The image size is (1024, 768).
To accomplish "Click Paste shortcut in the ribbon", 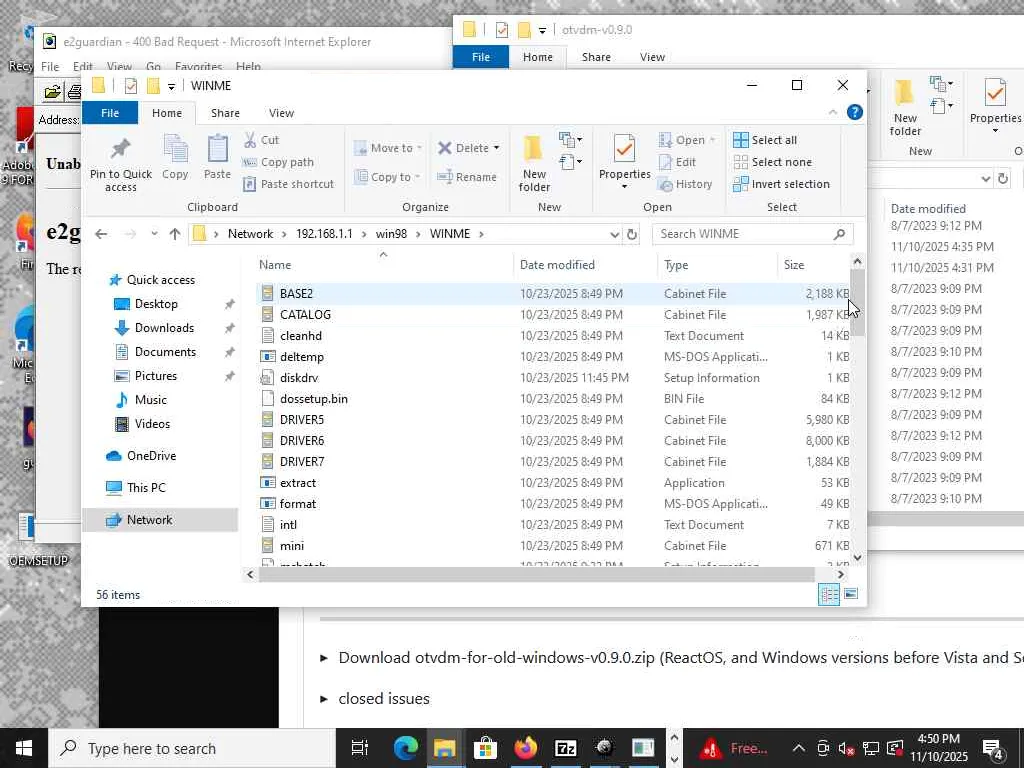I will (288, 184).
